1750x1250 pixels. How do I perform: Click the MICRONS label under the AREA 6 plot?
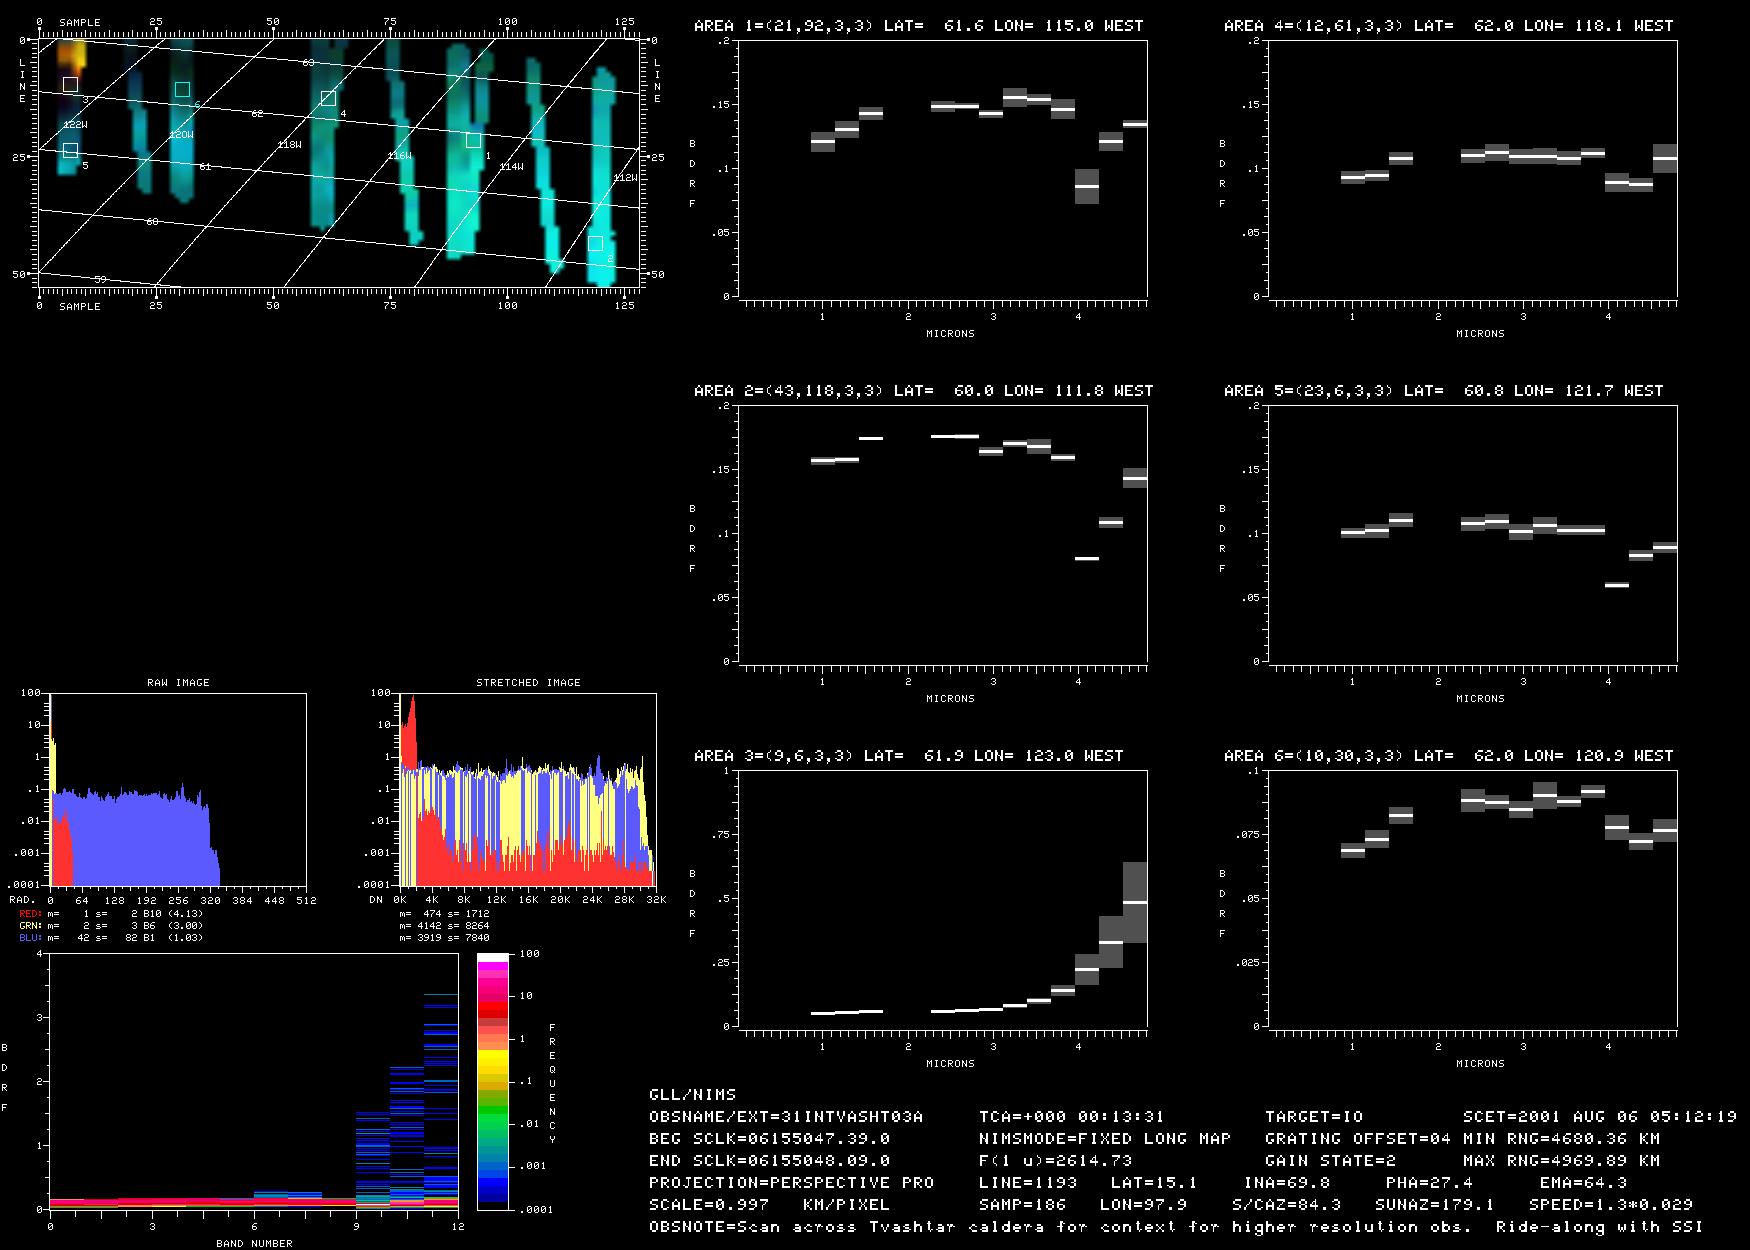pyautogui.click(x=1480, y=1064)
